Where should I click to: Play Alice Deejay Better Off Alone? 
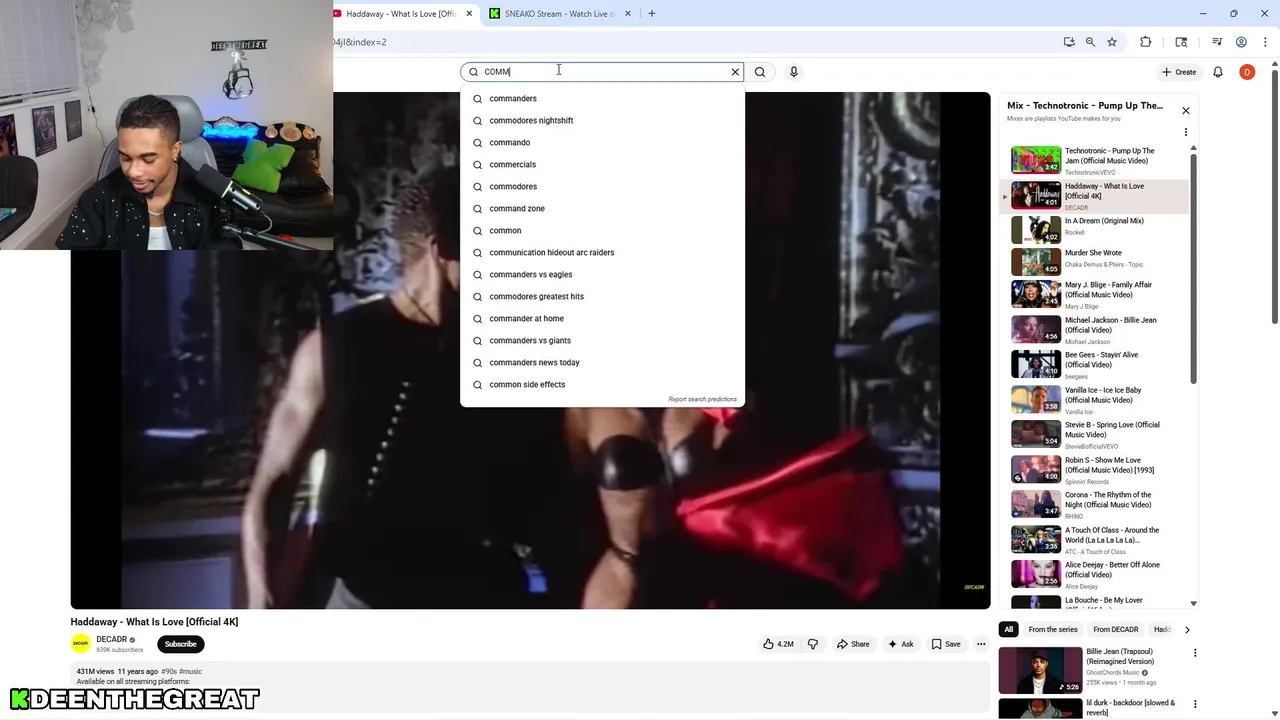click(x=1096, y=575)
